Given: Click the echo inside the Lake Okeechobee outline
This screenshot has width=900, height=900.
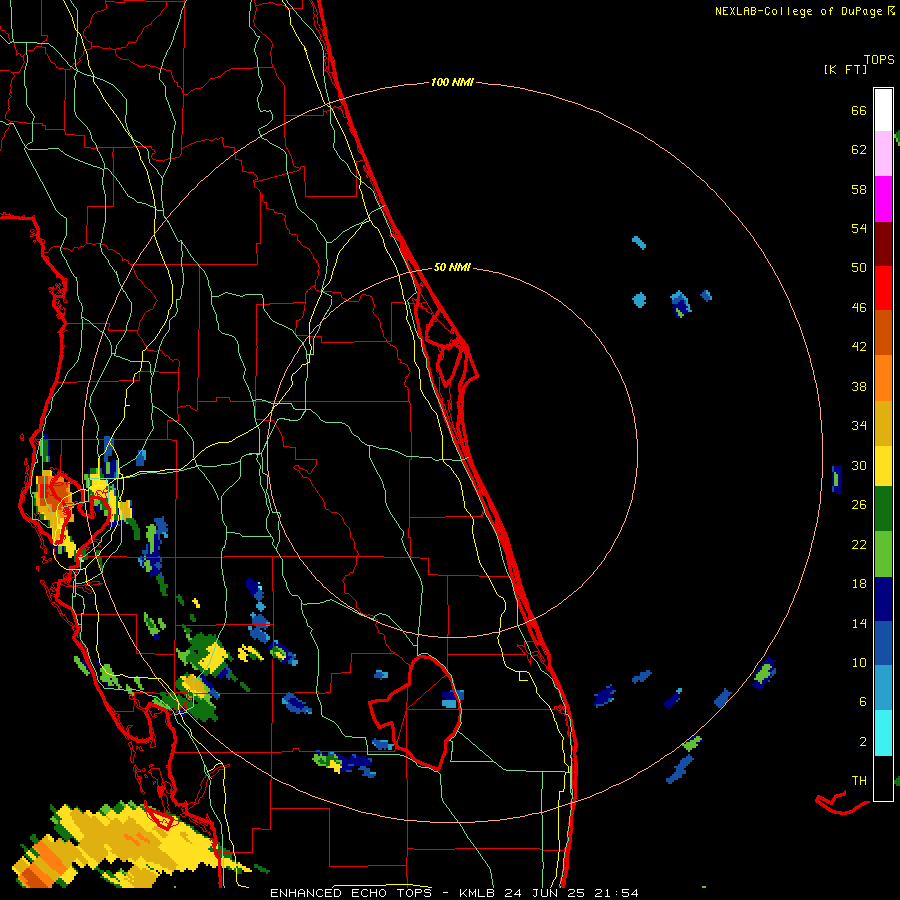Looking at the screenshot, I should click(x=452, y=699).
